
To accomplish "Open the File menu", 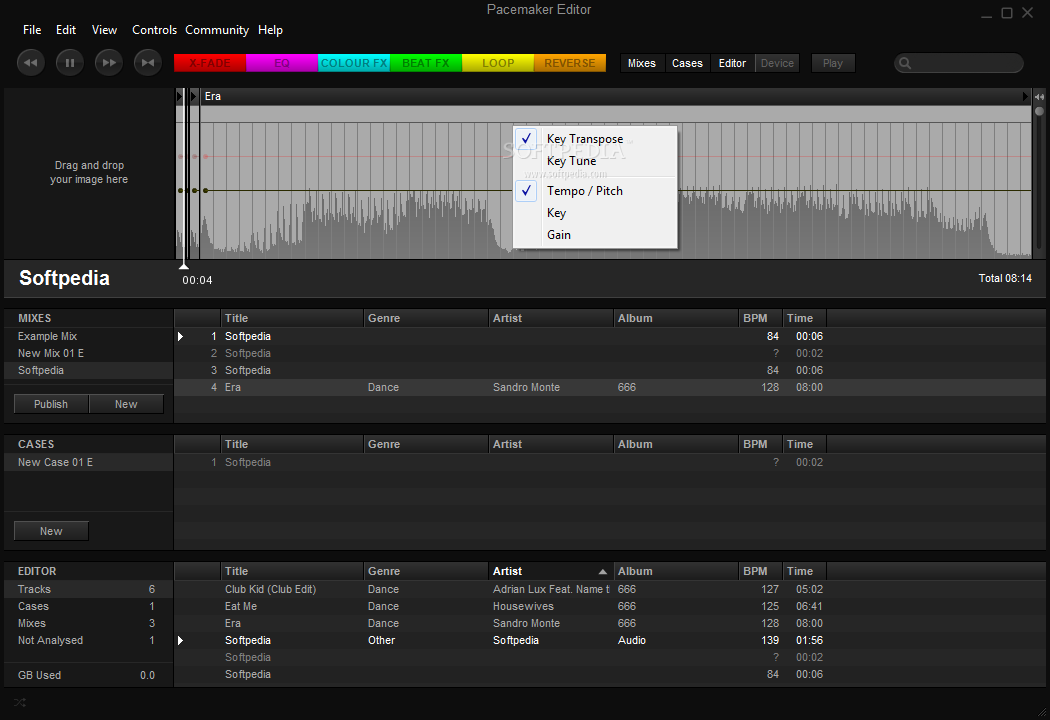I will point(31,30).
